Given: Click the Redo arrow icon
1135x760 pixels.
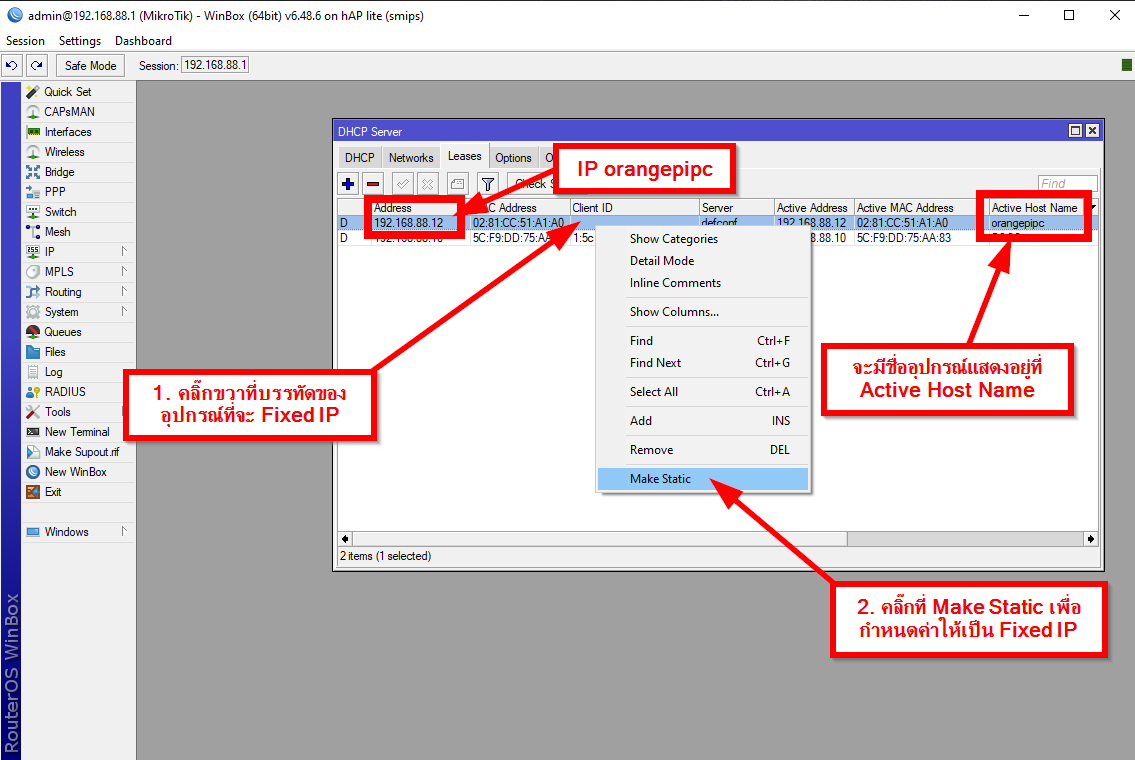Looking at the screenshot, I should pos(37,65).
